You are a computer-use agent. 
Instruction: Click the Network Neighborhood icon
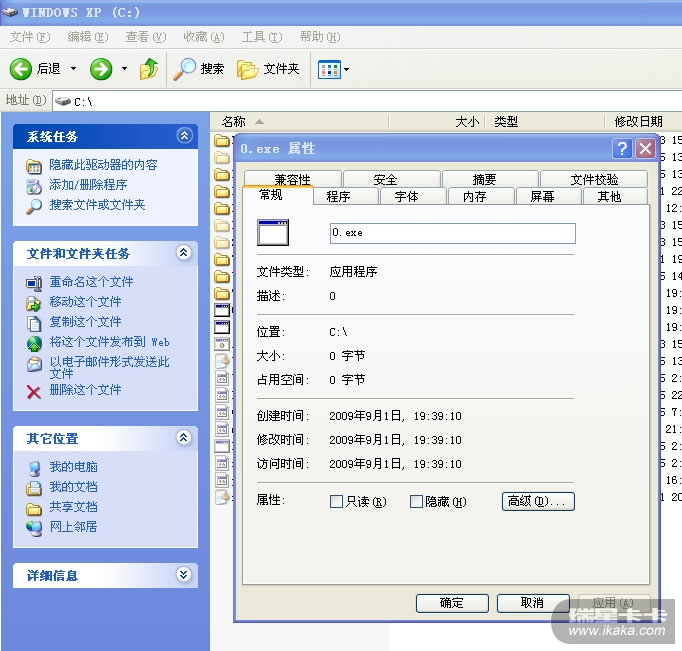[x=34, y=528]
